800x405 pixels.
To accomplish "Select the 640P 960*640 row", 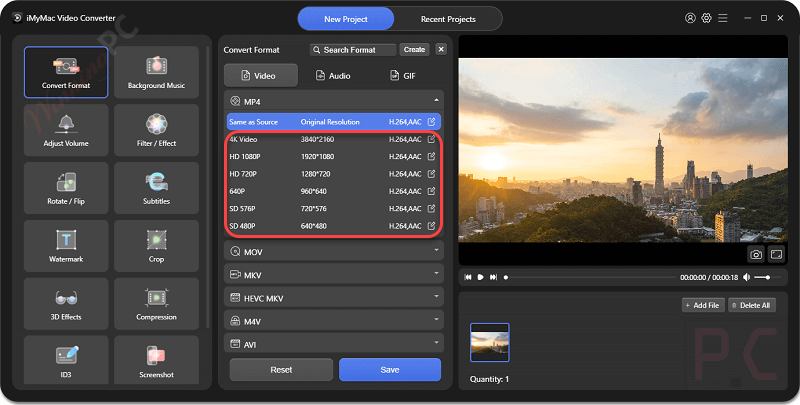I will coord(334,191).
